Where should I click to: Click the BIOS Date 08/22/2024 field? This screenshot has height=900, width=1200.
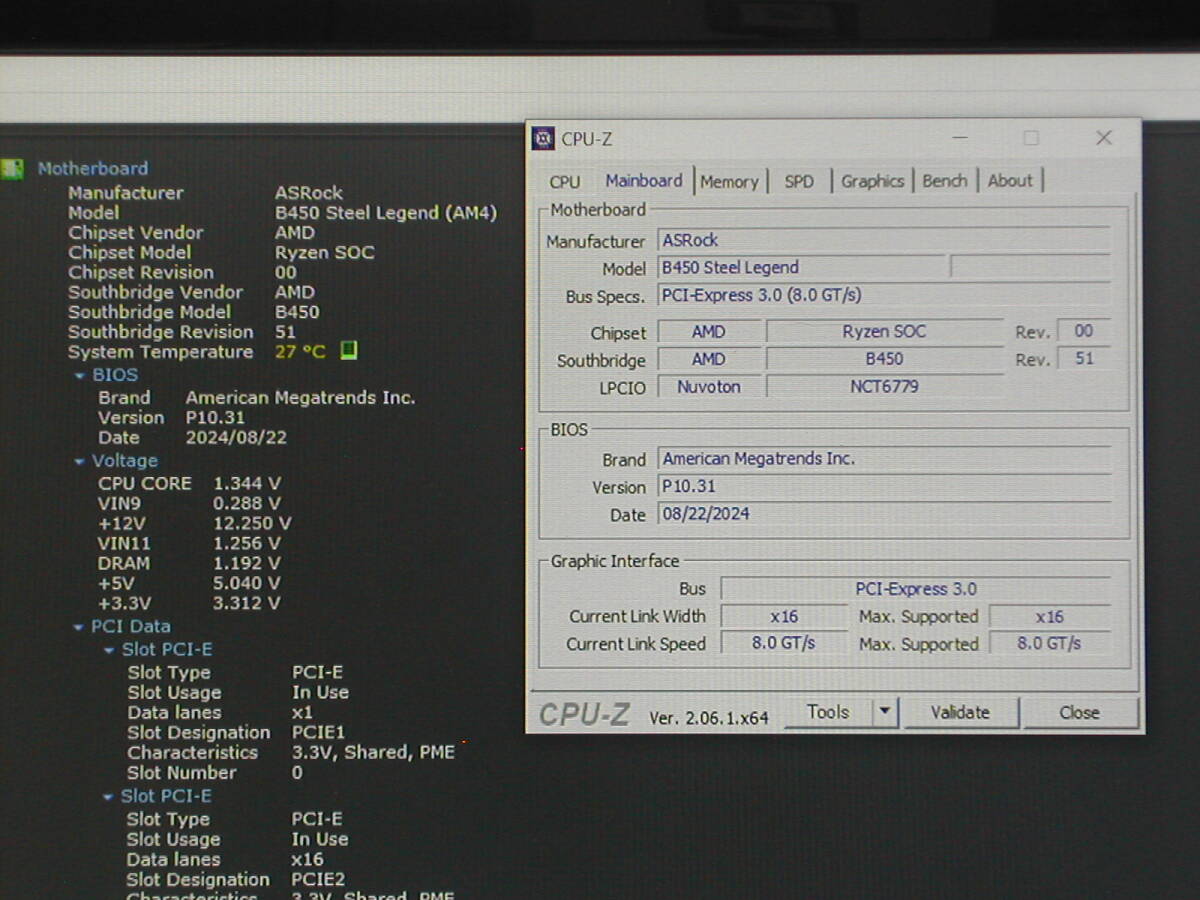click(884, 514)
